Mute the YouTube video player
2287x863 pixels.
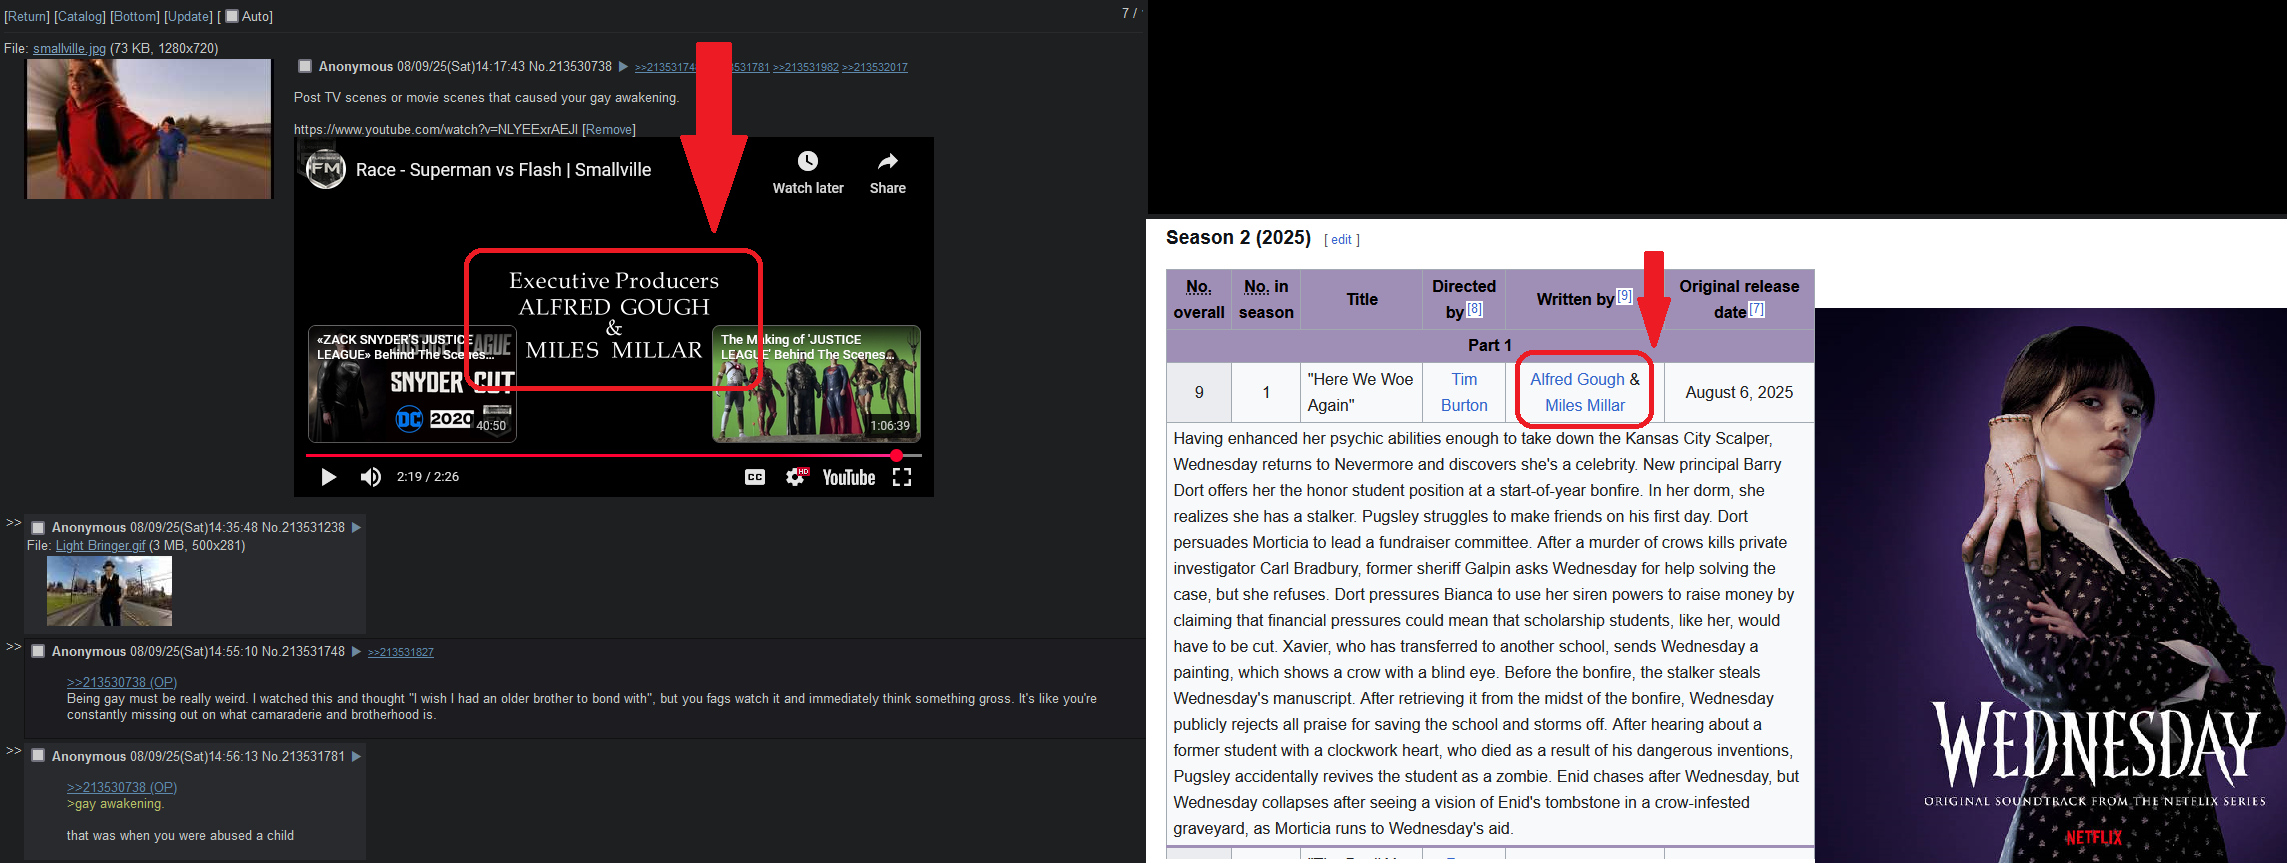pyautogui.click(x=370, y=477)
